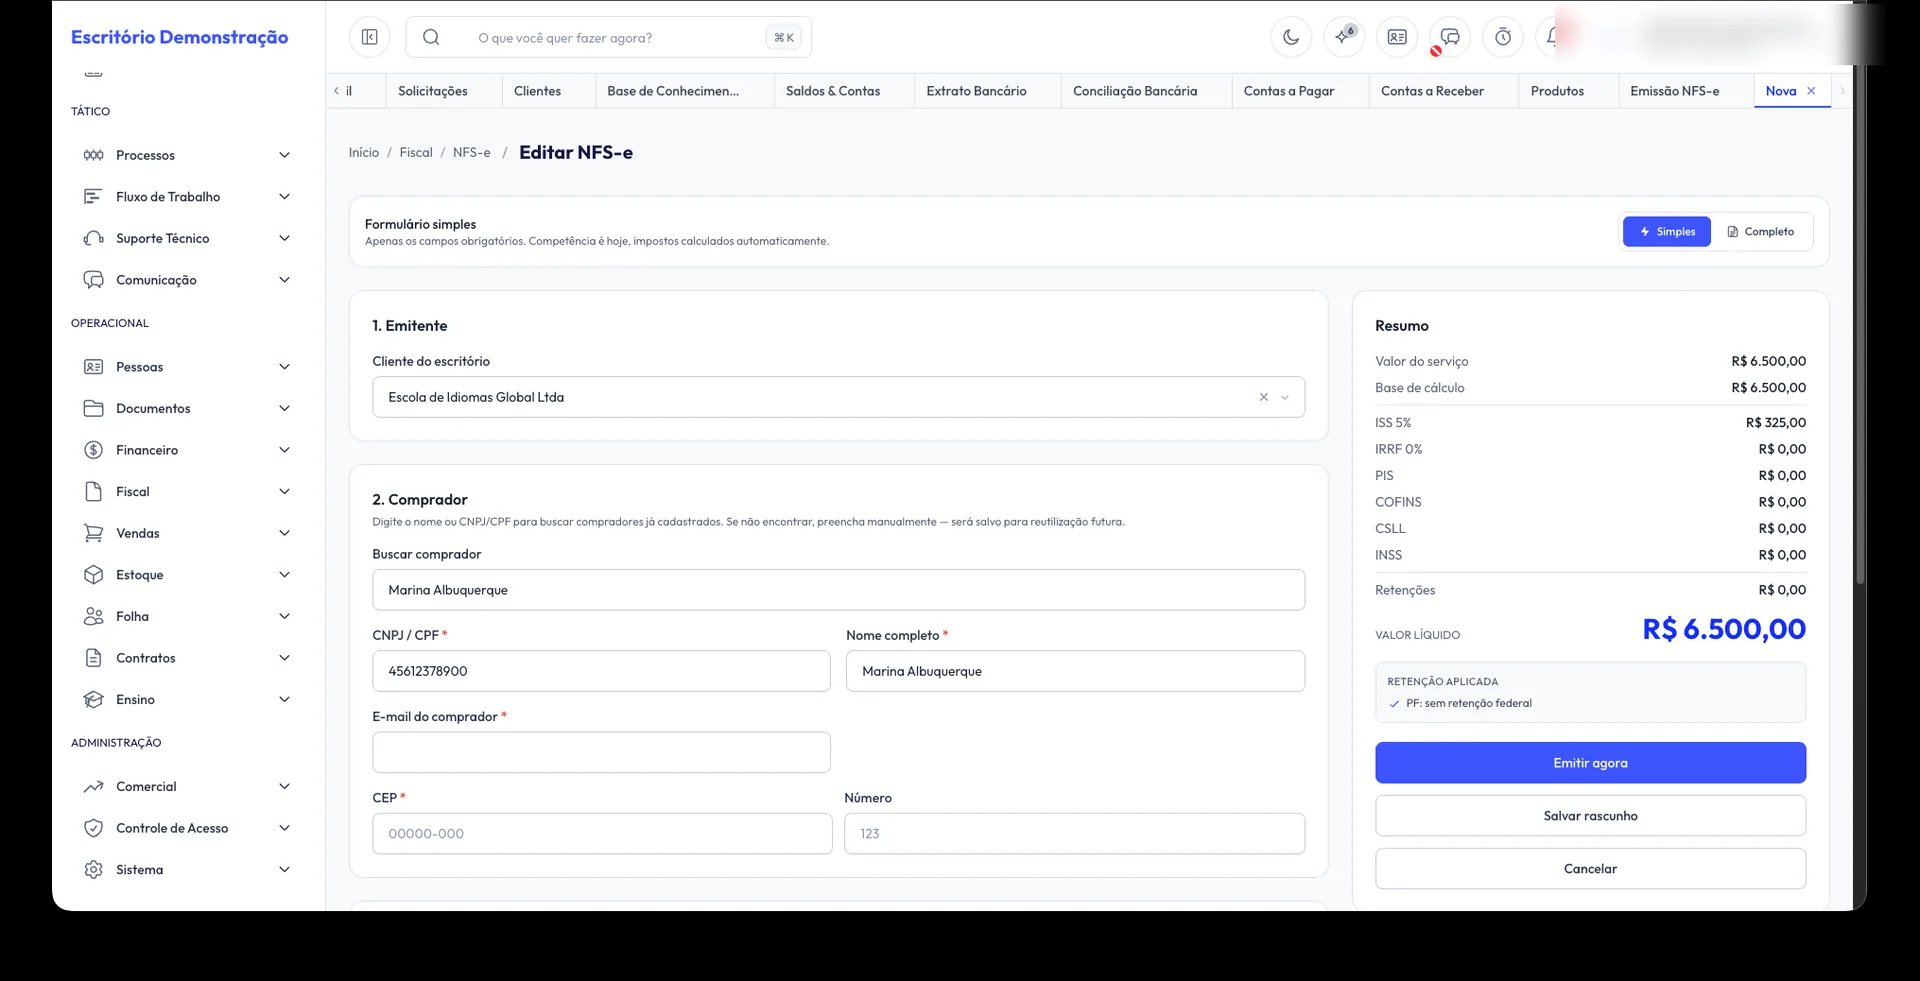
Task: Click the Emitir agora button
Action: (1590, 763)
